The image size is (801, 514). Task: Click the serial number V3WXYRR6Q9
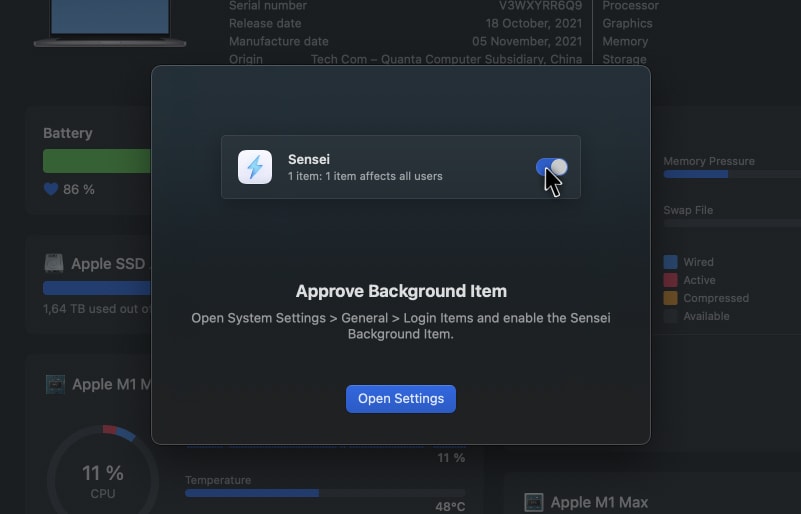coord(540,6)
